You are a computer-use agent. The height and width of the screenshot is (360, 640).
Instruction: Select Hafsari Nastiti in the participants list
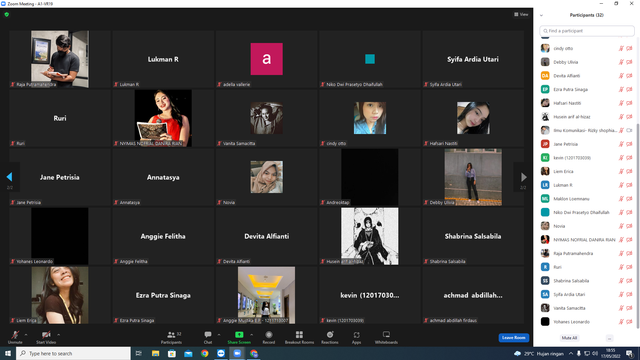(x=587, y=103)
